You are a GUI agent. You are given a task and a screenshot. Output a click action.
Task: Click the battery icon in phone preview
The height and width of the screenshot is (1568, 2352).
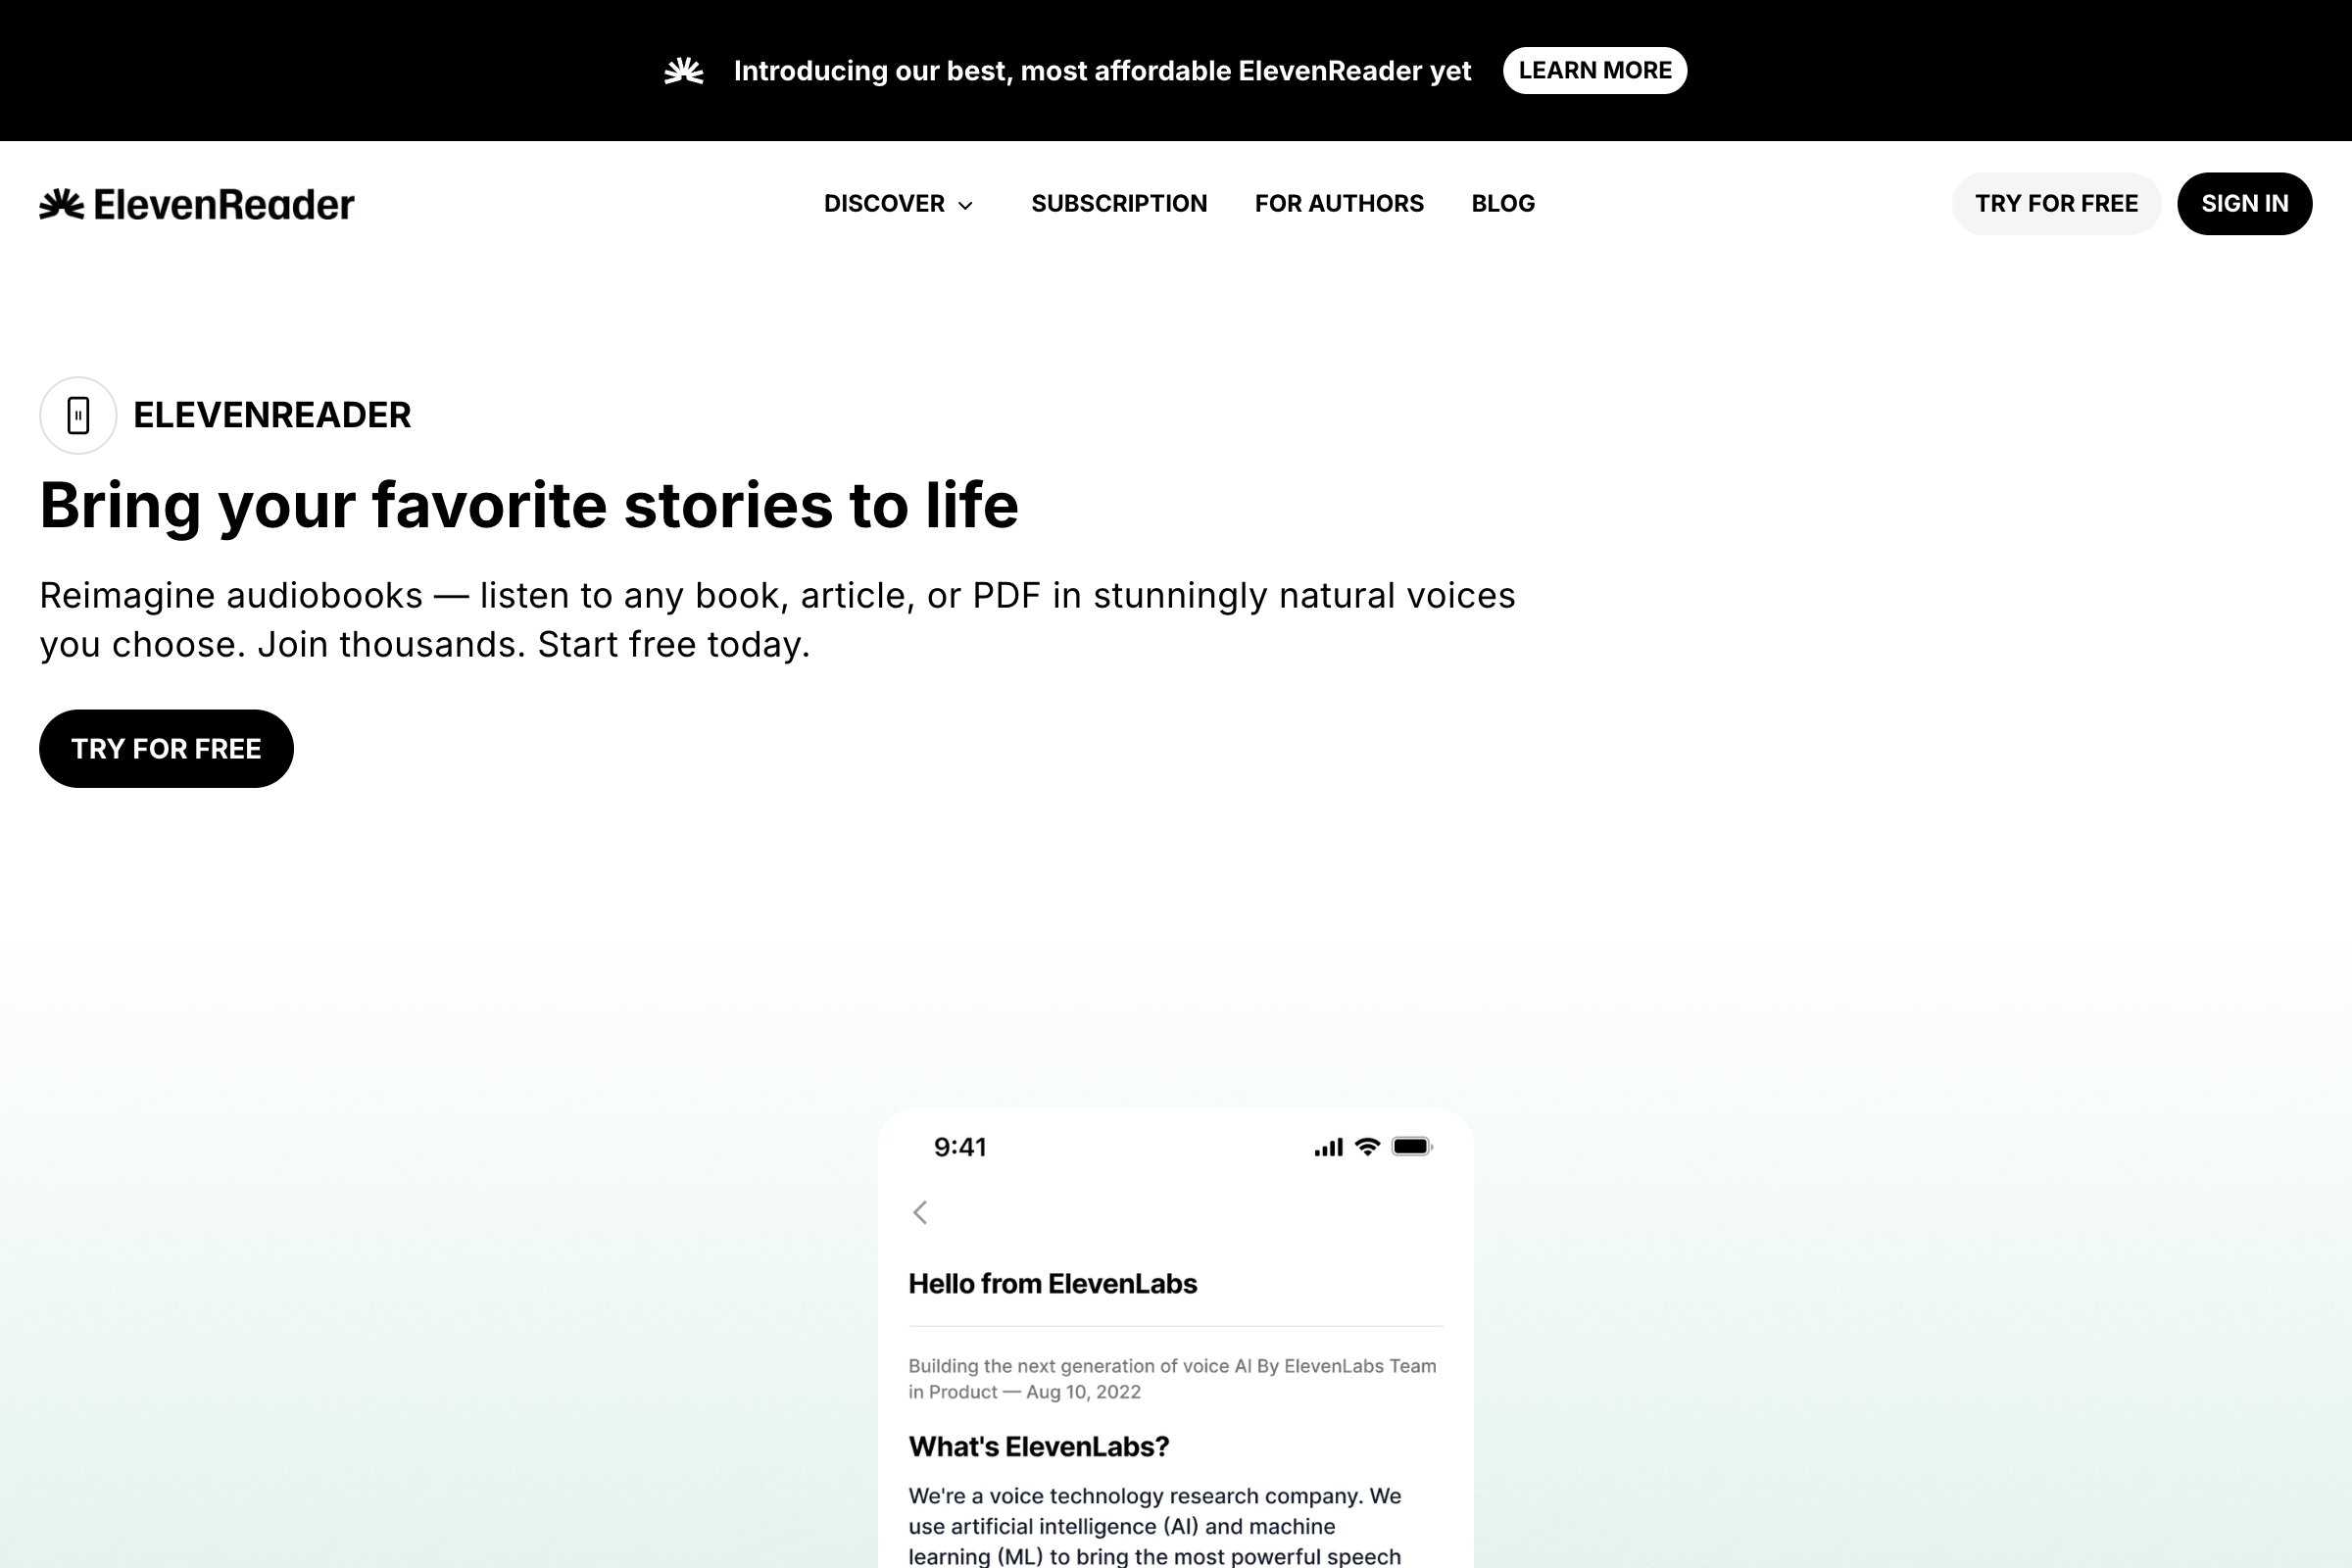point(1412,1147)
